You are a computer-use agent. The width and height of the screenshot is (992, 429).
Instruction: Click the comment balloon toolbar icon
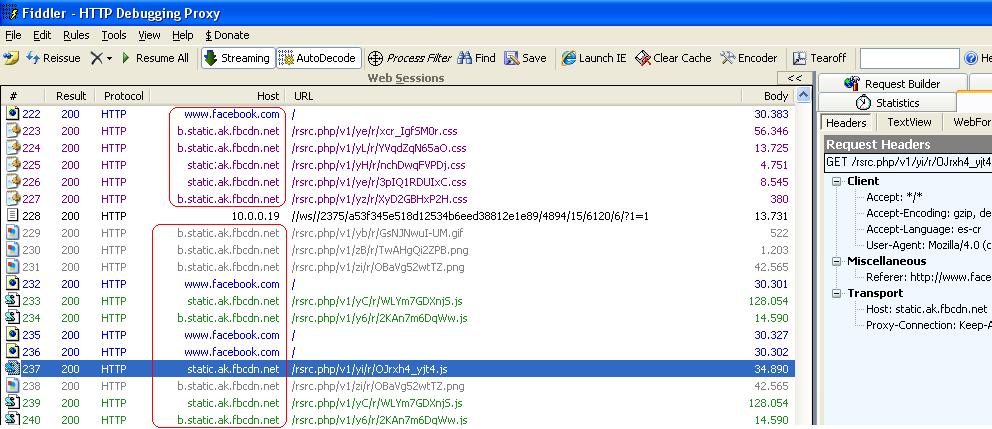pyautogui.click(x=11, y=58)
